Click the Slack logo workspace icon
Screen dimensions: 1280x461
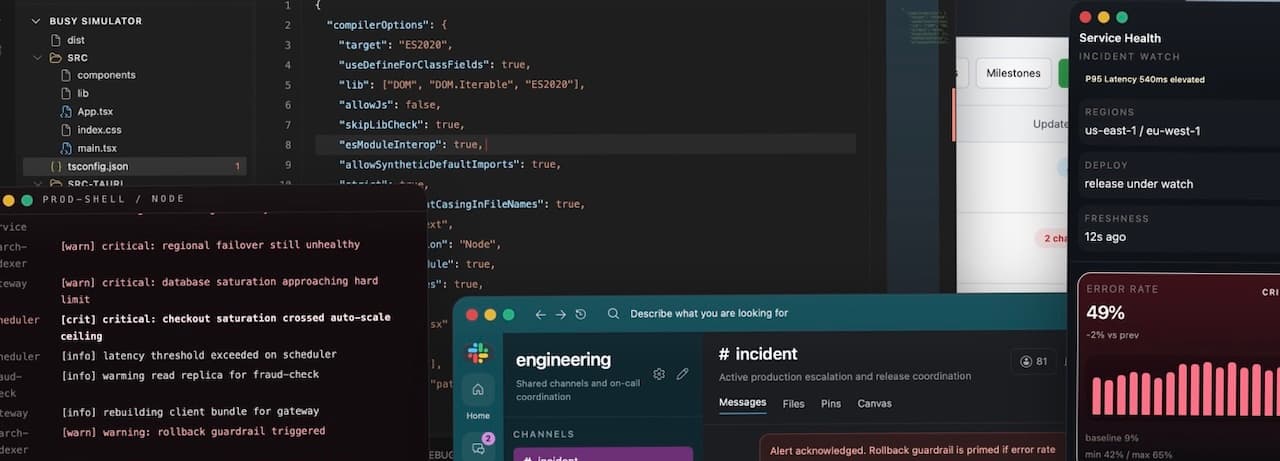tap(477, 352)
